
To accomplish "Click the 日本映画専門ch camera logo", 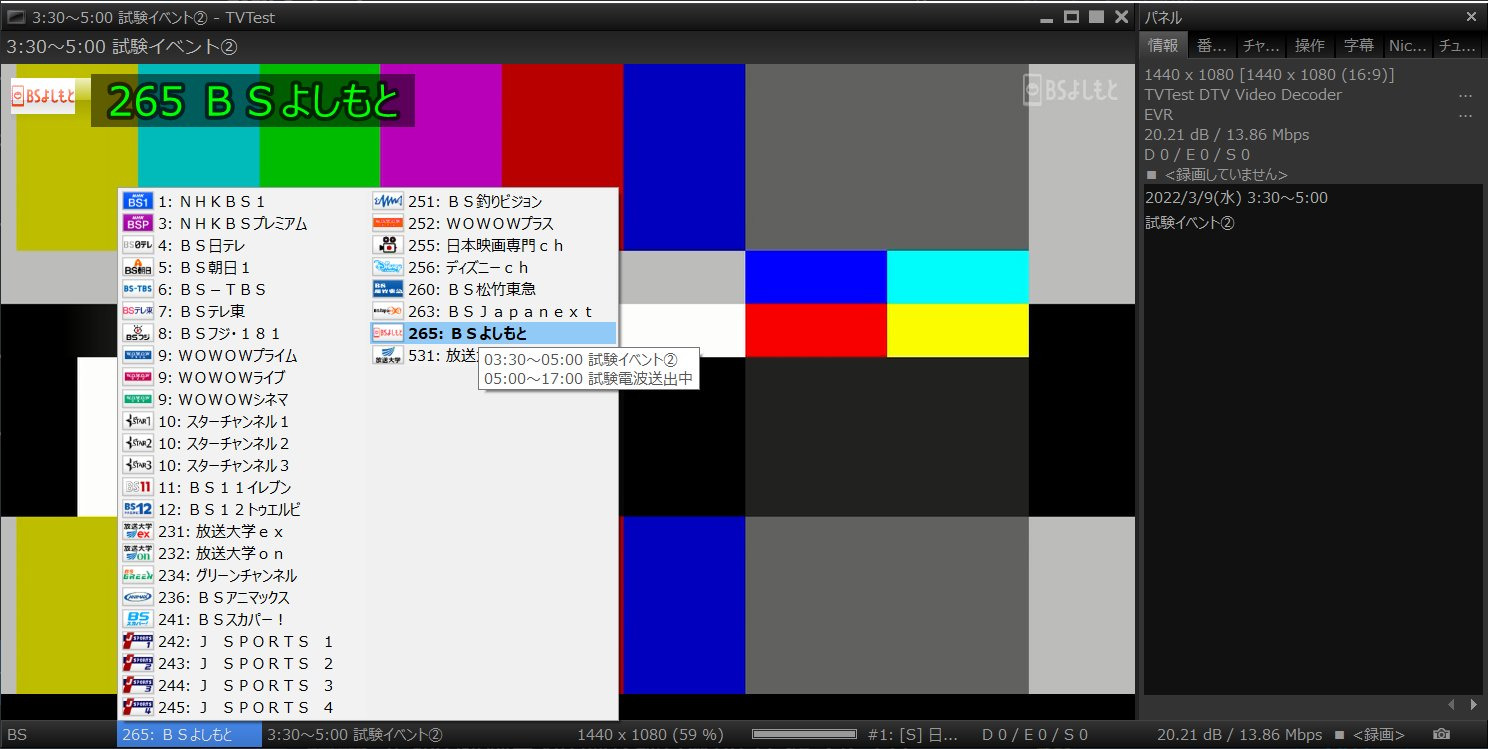I will click(387, 246).
